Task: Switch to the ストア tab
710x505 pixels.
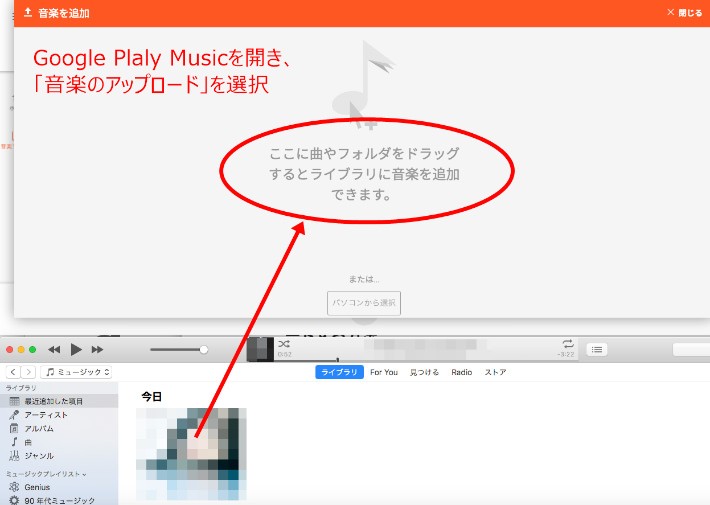Action: tap(495, 372)
